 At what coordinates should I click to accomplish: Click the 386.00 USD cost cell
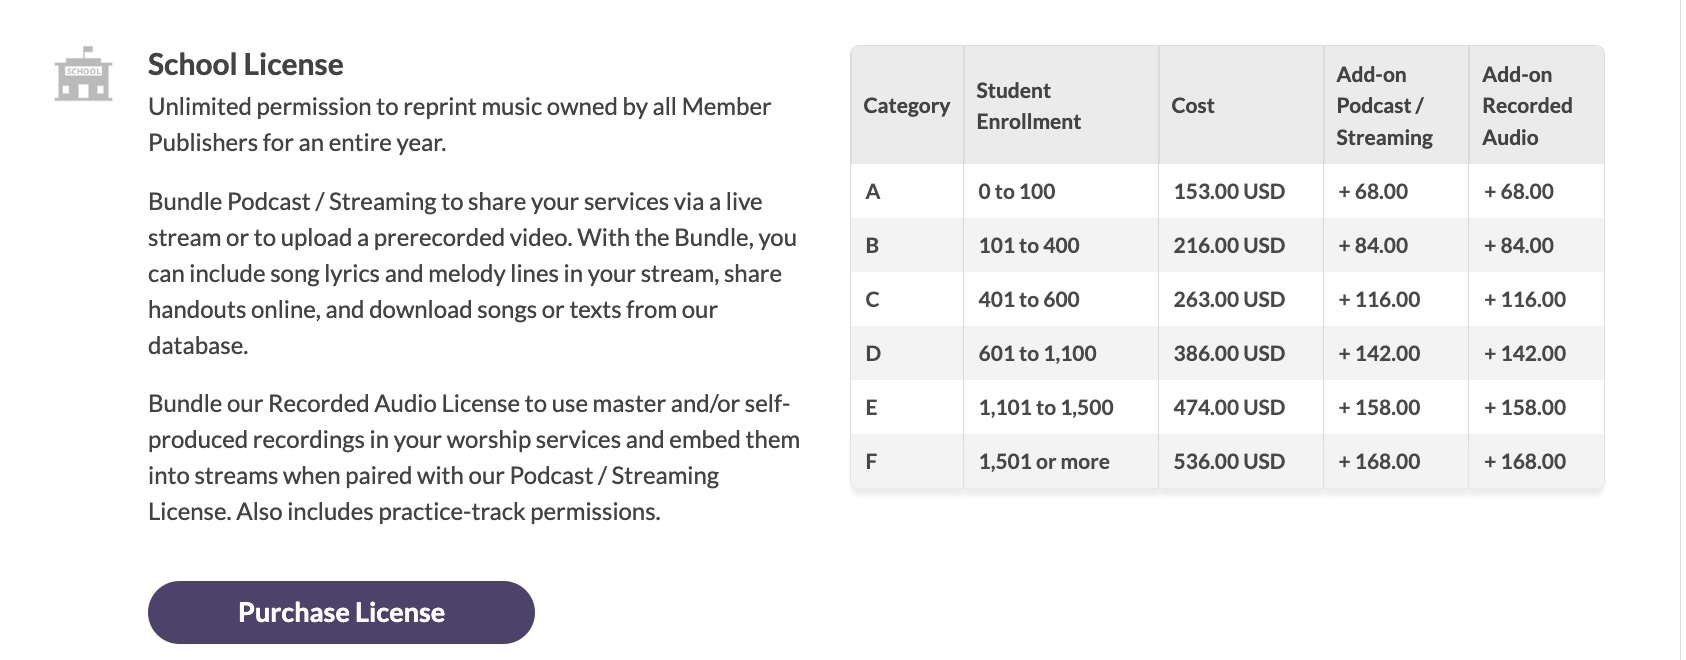pos(1228,354)
